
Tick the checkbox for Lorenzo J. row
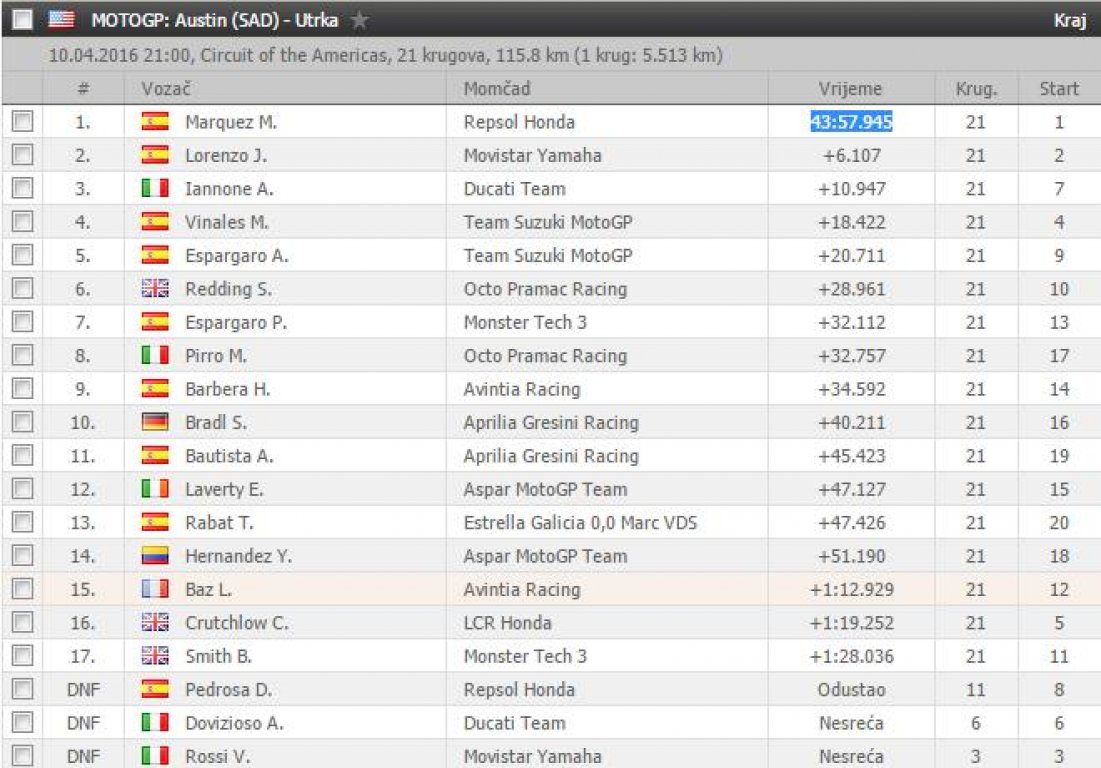22,155
